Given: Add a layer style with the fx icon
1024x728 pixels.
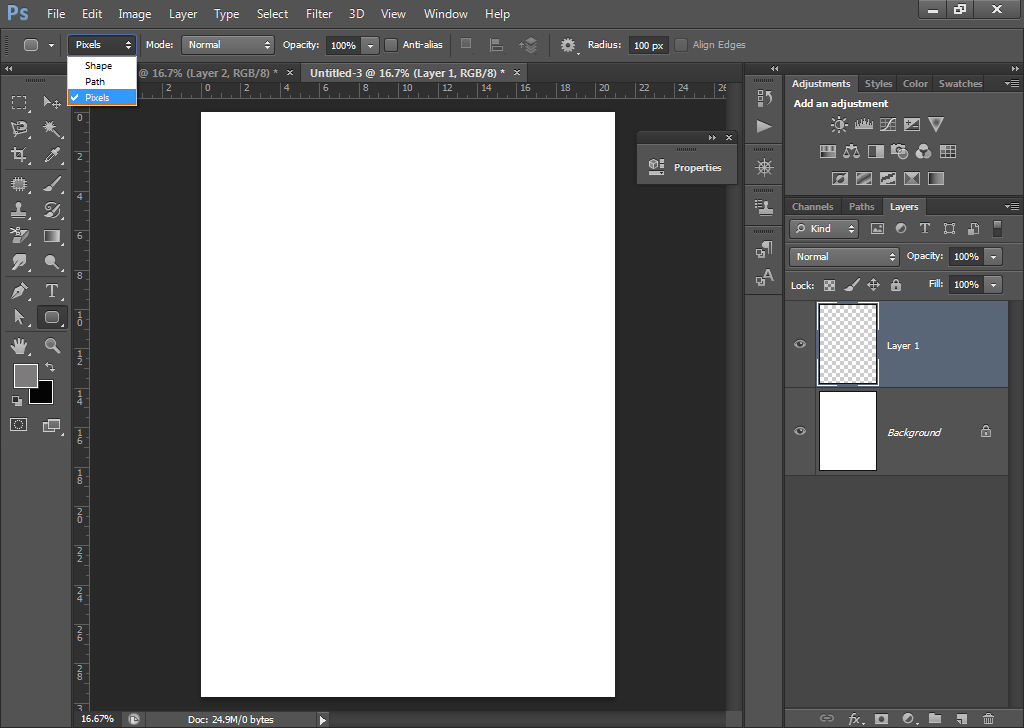Looking at the screenshot, I should 854,719.
